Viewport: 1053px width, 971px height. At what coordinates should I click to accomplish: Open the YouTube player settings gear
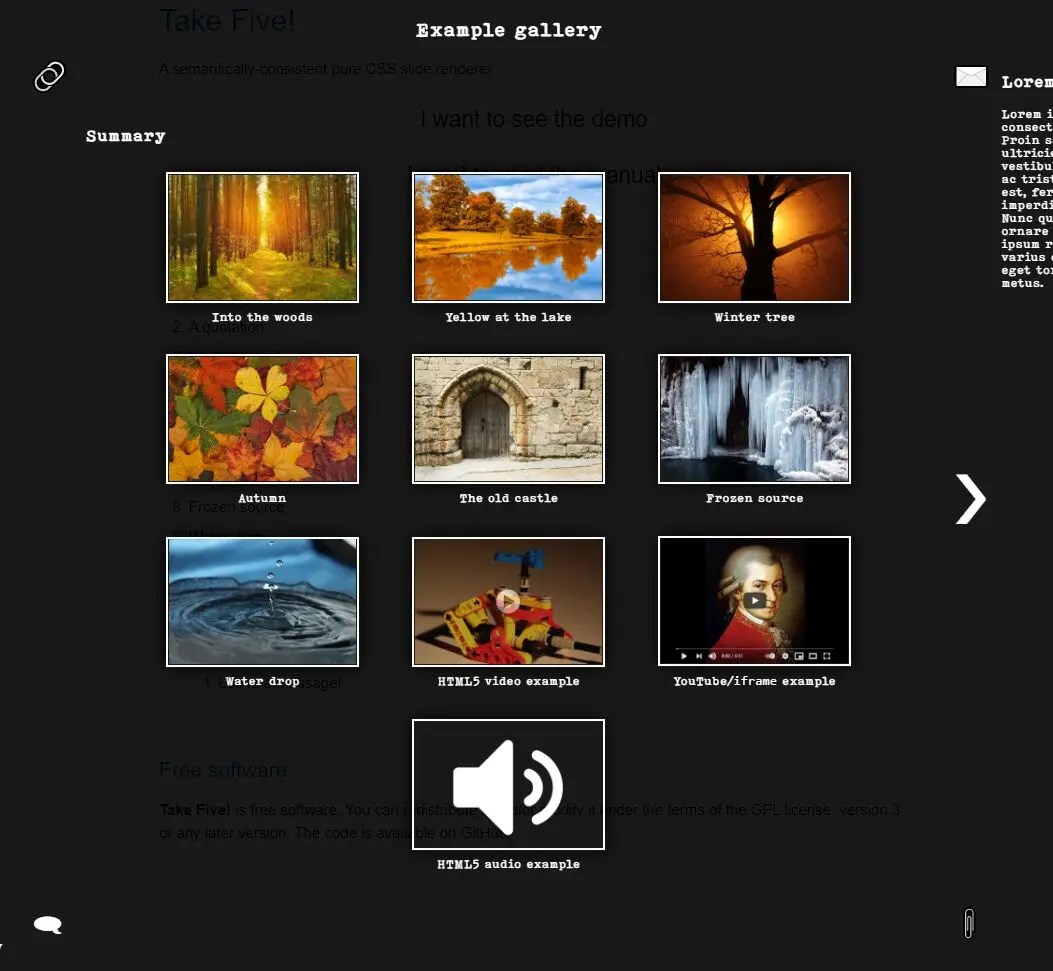(x=785, y=656)
